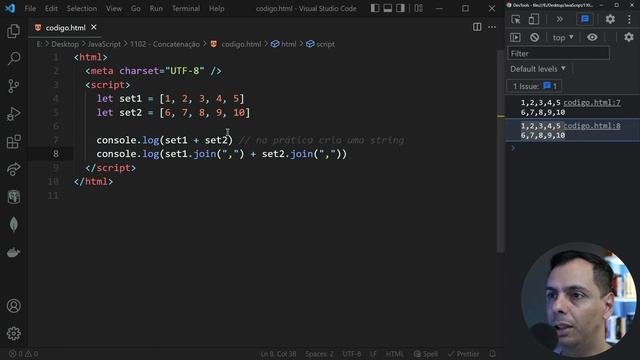This screenshot has width=640, height=360.
Task: Click 1102 - Concatenação breadcrumb
Action: pyautogui.click(x=165, y=44)
